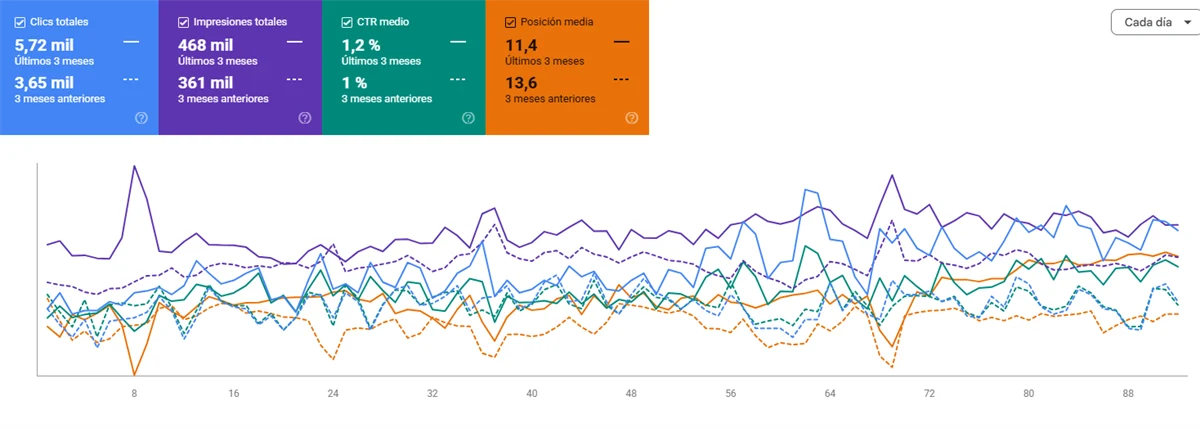This screenshot has height=428, width=1200.
Task: Click the dashed line legend beside 13,6
Action: pos(621,78)
